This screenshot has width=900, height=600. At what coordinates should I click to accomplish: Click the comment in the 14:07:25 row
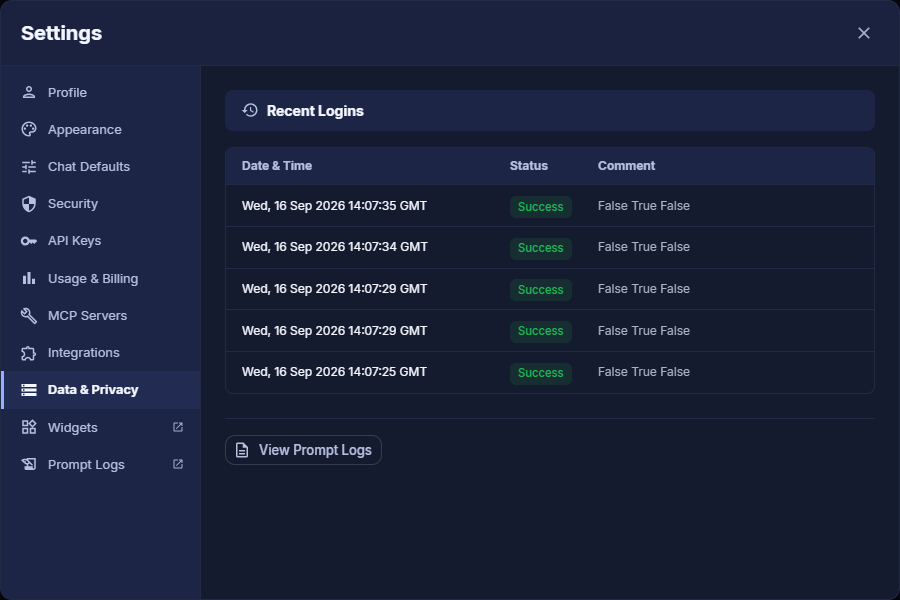coord(643,372)
